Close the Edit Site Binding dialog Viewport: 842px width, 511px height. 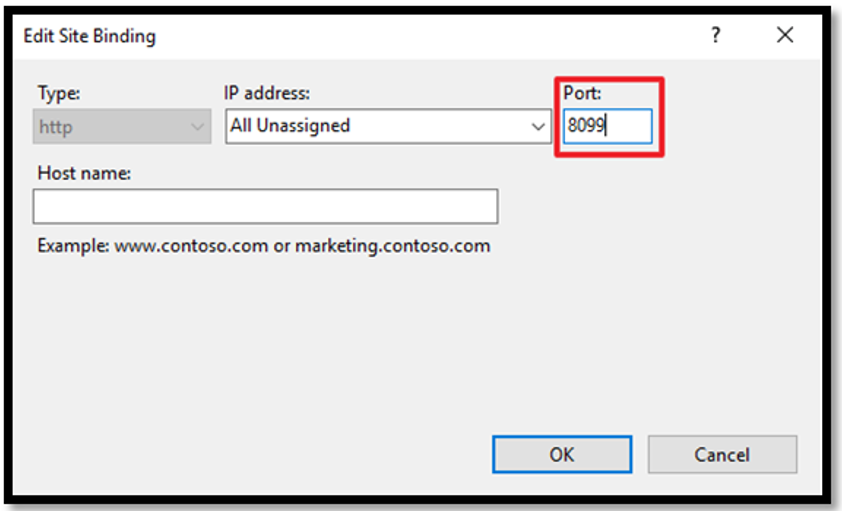click(x=785, y=35)
